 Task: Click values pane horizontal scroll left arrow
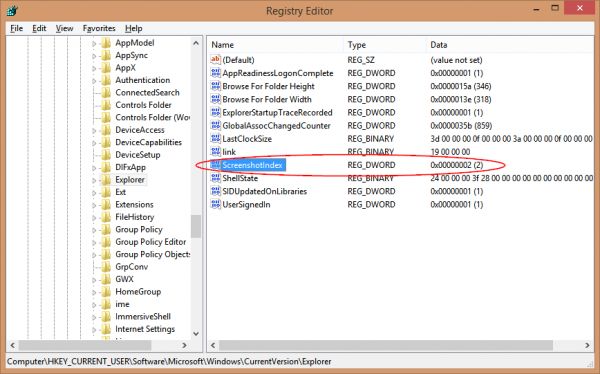(x=213, y=345)
